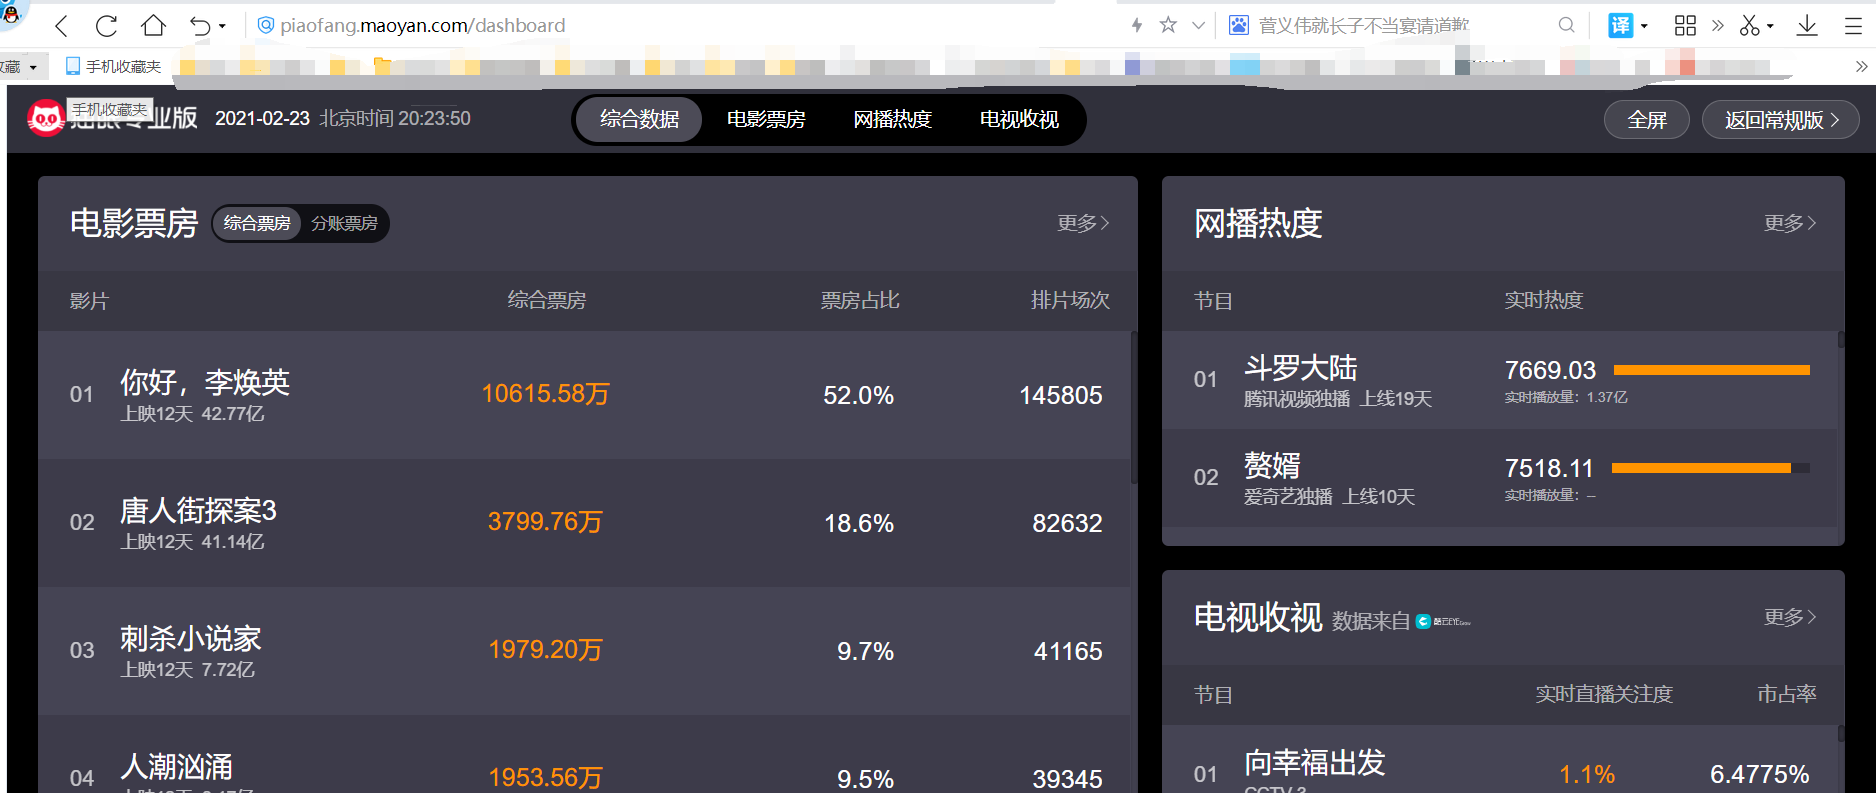
Task: Switch to the 电影票房 tab
Action: pyautogui.click(x=766, y=119)
